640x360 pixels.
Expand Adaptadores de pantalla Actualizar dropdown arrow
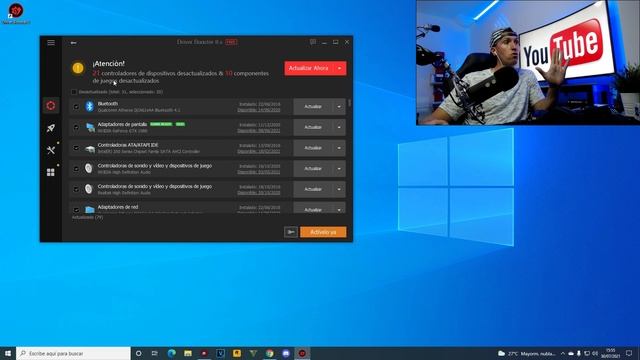pos(339,127)
